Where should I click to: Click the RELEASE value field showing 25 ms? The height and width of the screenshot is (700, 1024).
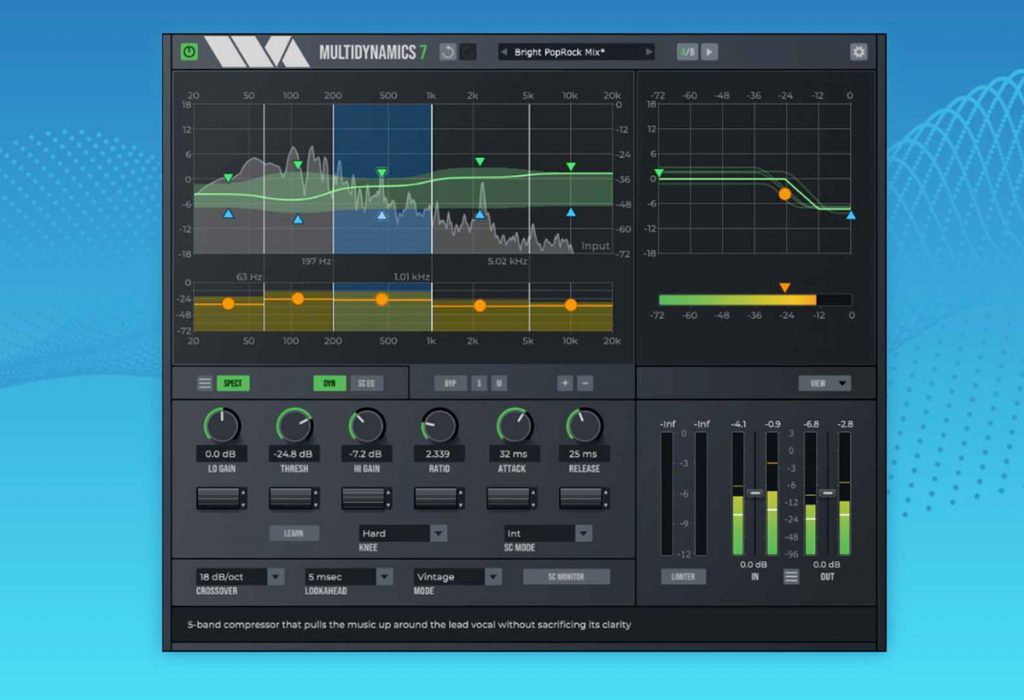tap(583, 454)
